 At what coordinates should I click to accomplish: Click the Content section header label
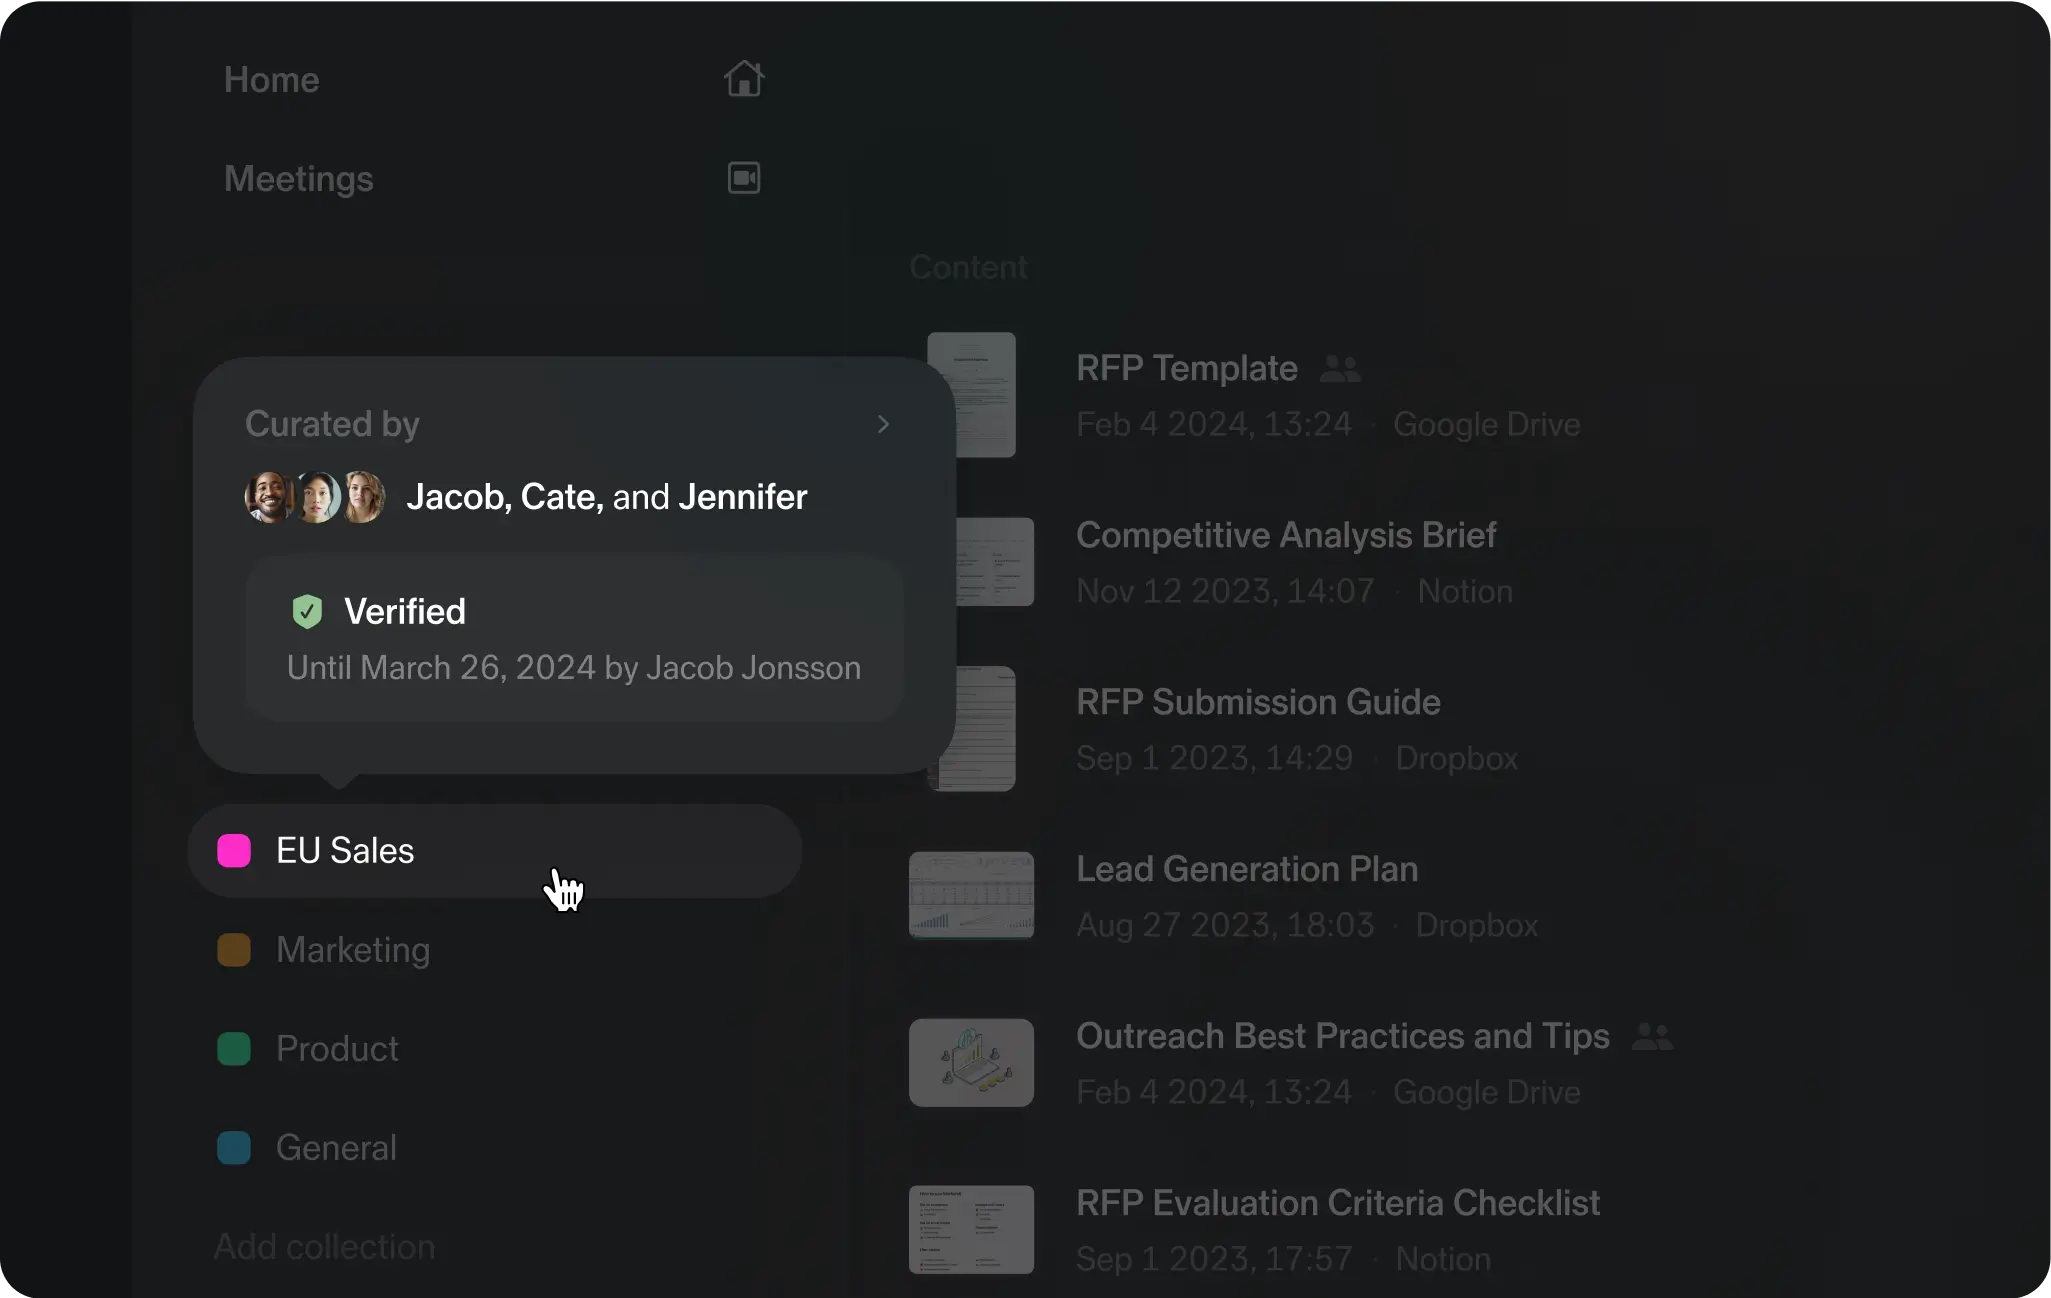[x=969, y=266]
